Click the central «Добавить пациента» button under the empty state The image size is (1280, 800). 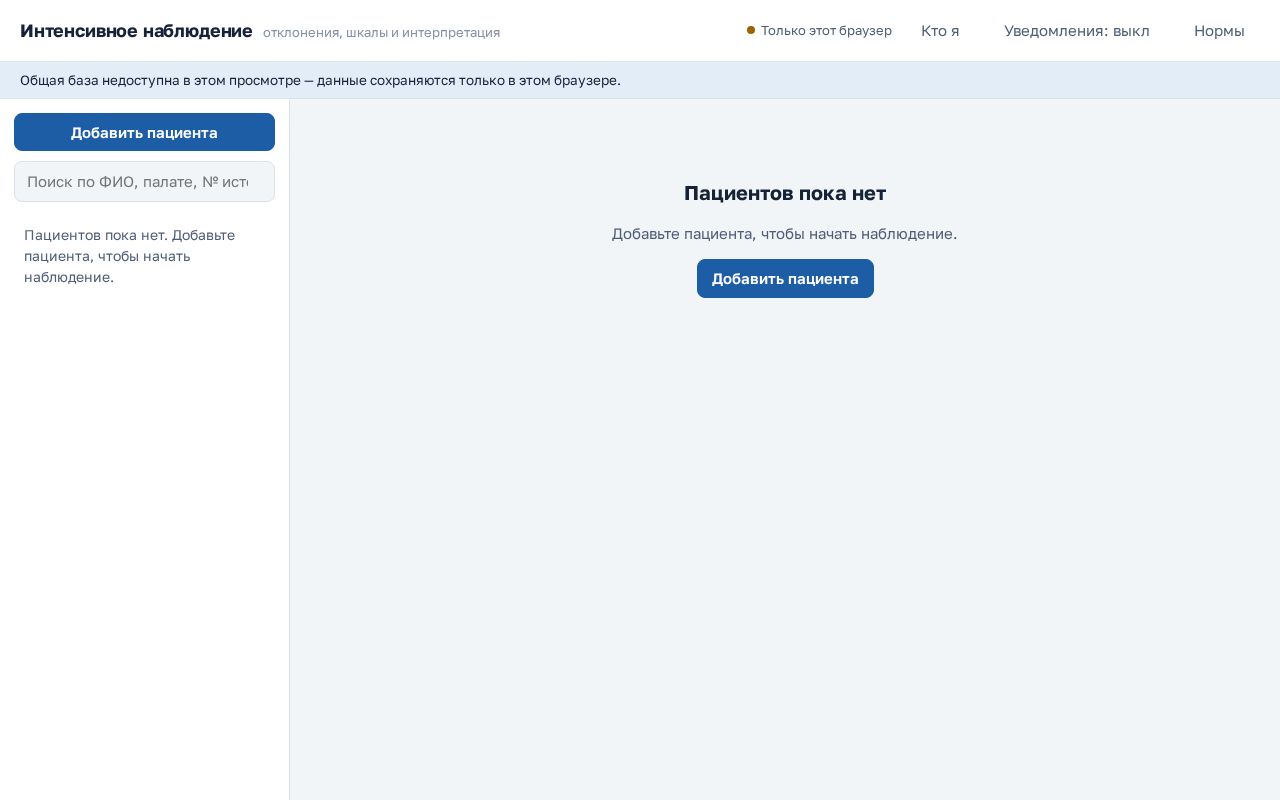(x=785, y=278)
